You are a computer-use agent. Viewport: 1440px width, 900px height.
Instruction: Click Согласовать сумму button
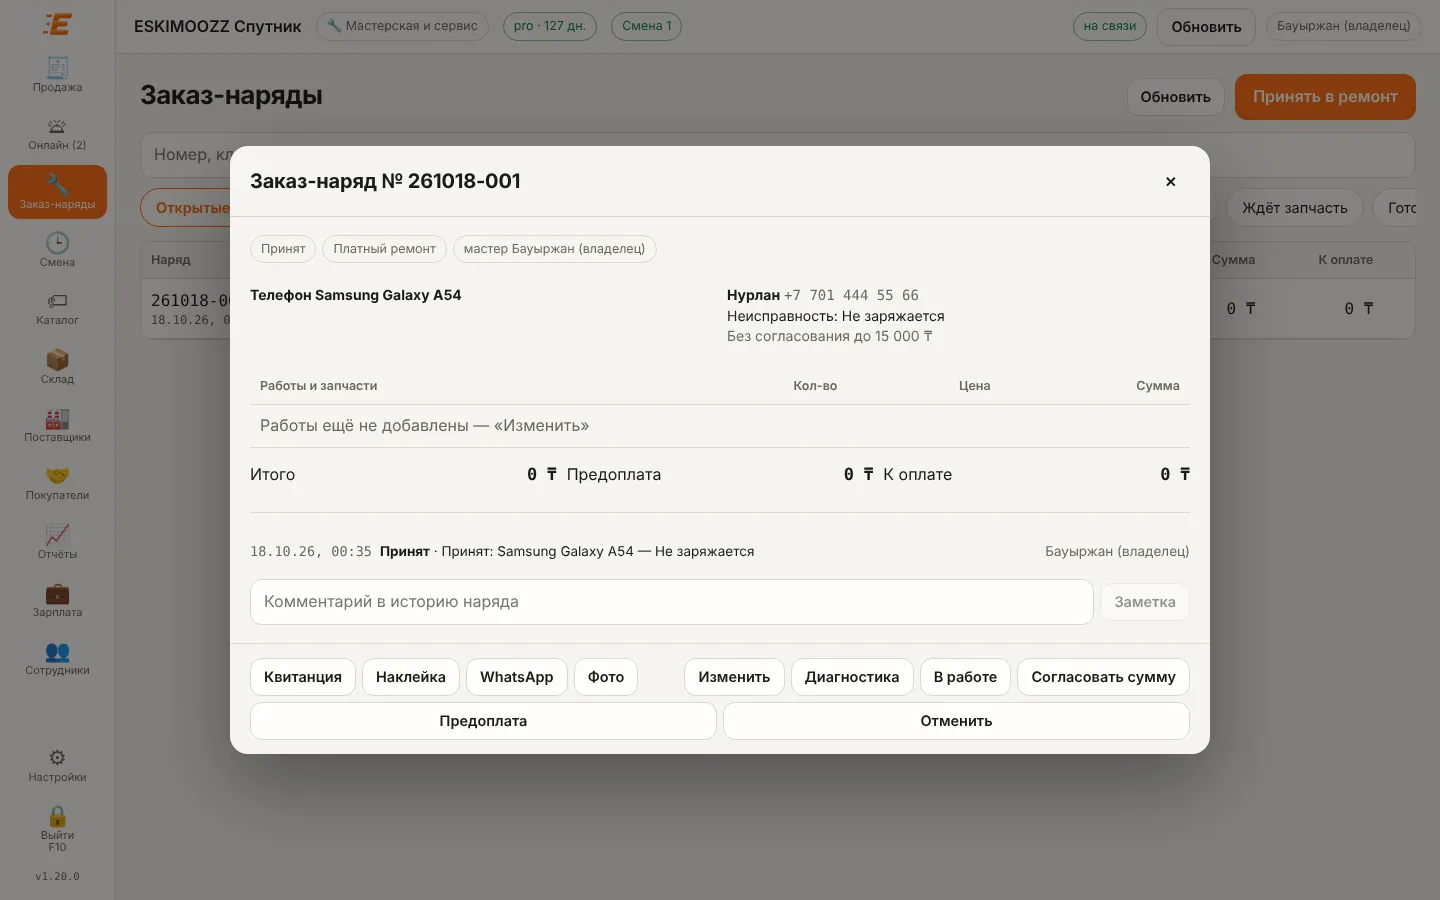(1104, 677)
